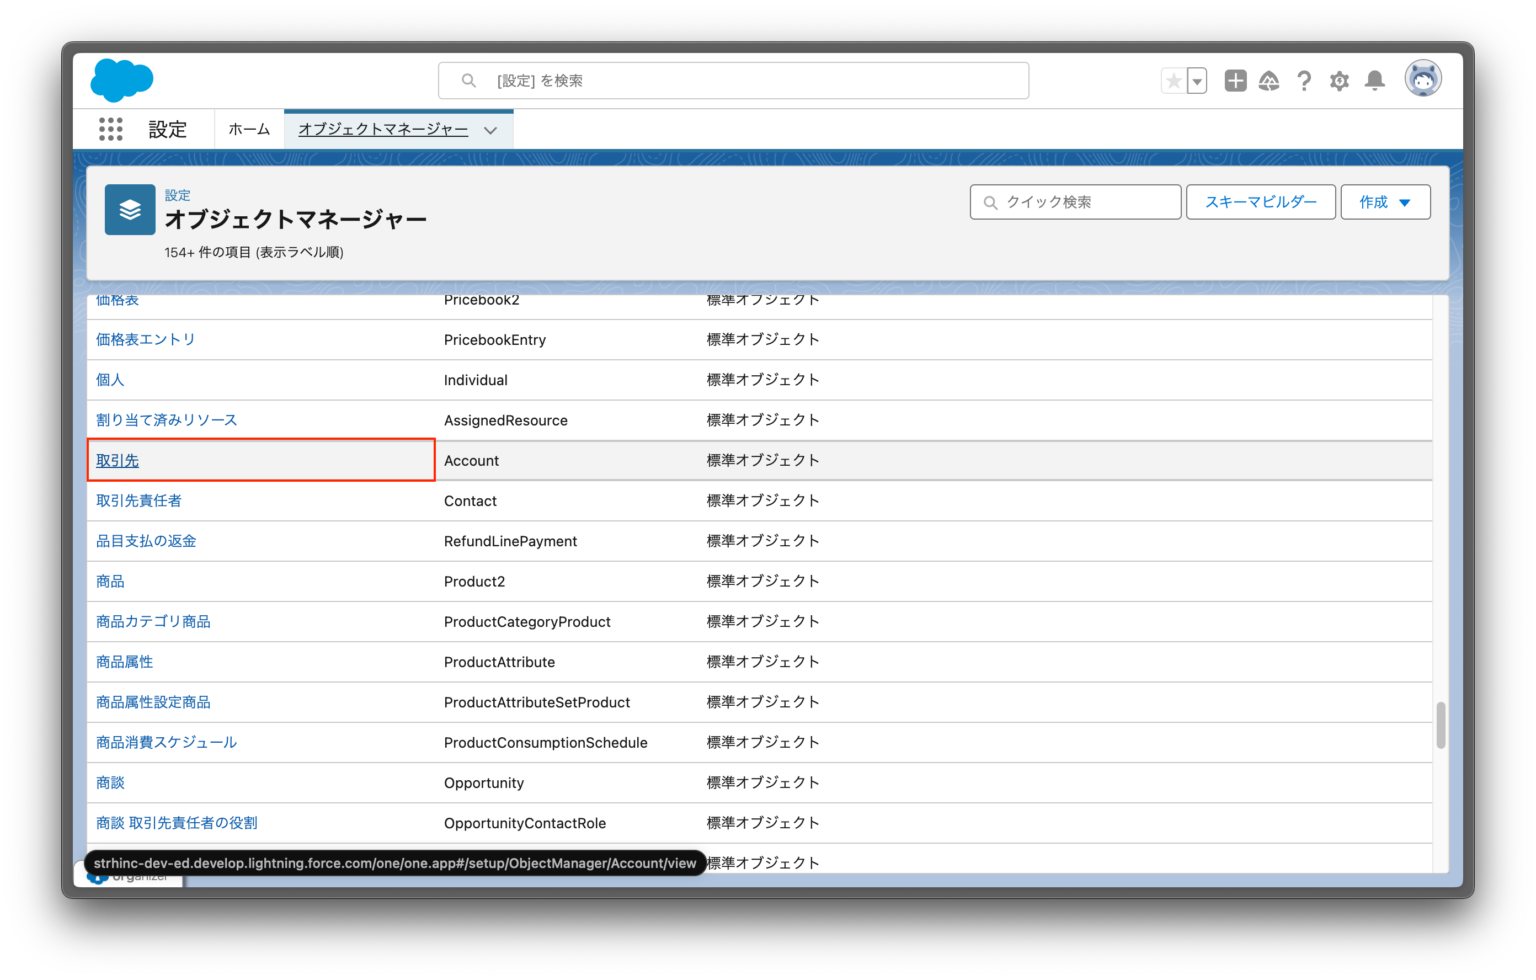Click the ProductAttributeSetProduct API name cell
Viewport: 1536px width, 980px height.
point(537,702)
